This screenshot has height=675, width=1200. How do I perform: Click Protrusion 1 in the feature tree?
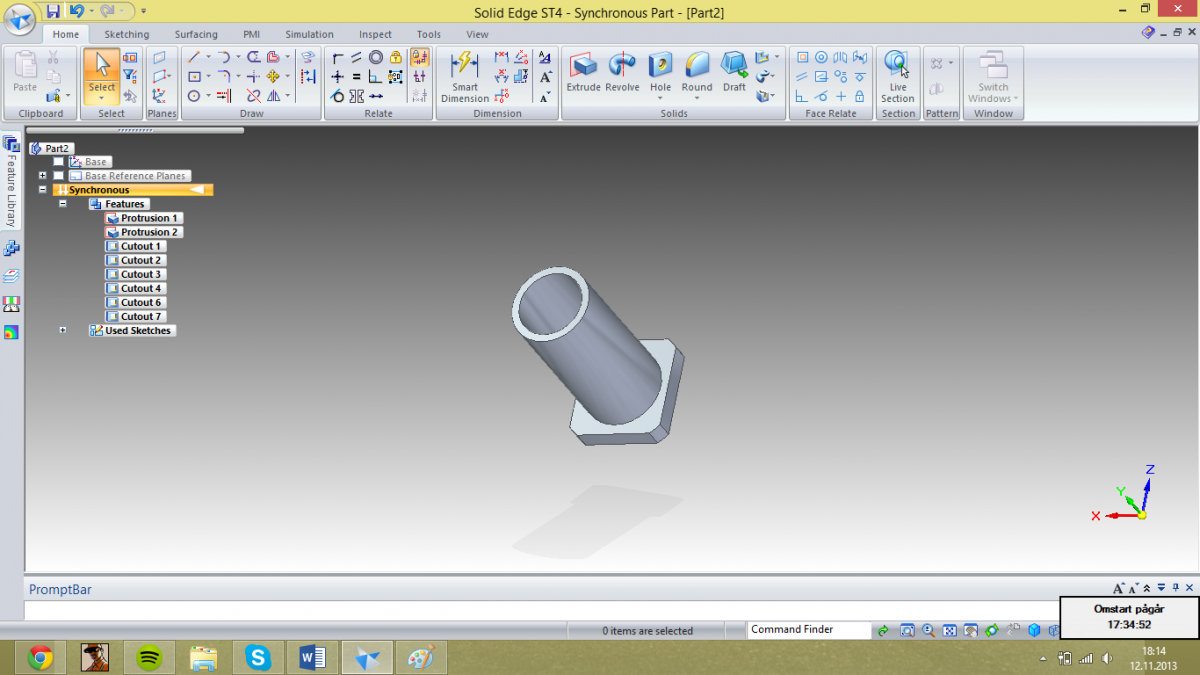tap(149, 218)
